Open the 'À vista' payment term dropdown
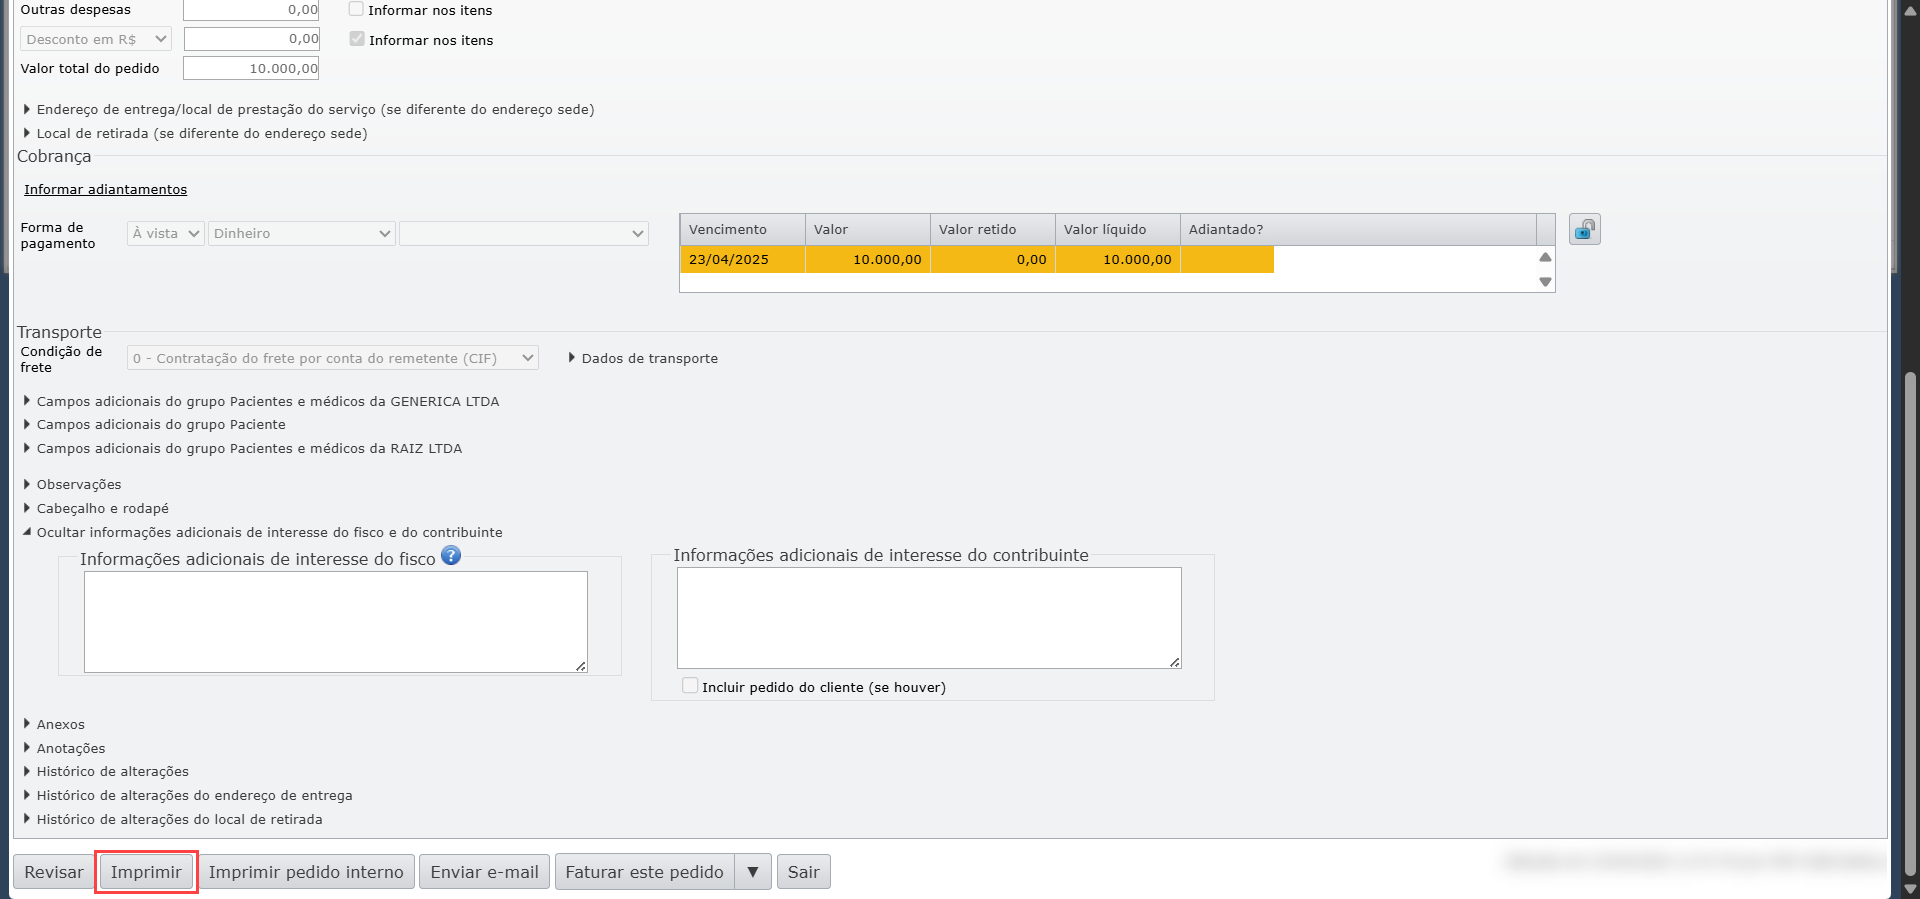Viewport: 1920px width, 899px height. click(x=166, y=233)
